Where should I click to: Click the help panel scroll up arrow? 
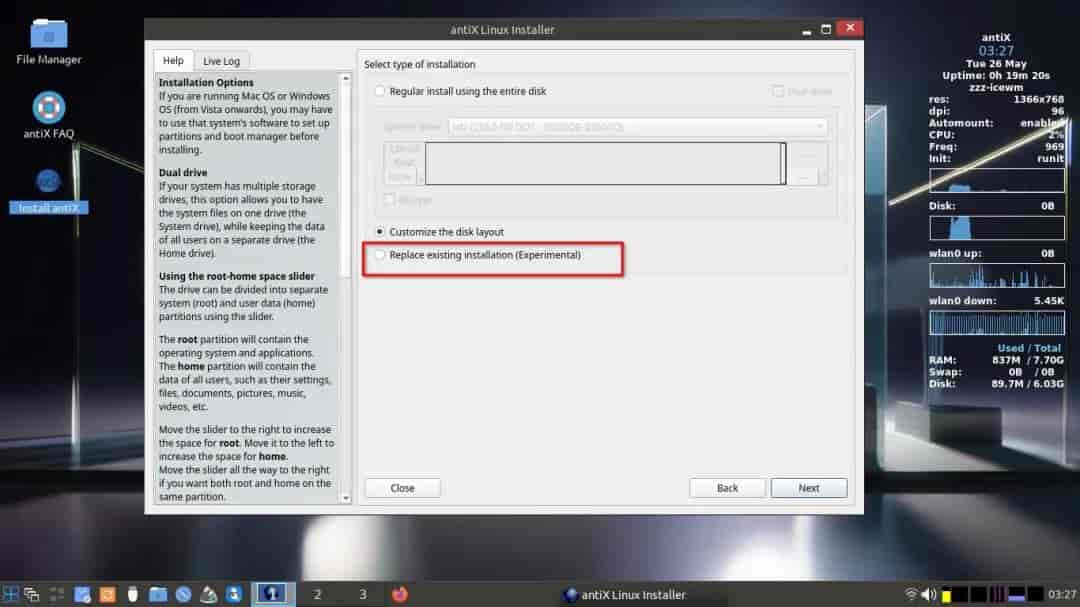[346, 78]
